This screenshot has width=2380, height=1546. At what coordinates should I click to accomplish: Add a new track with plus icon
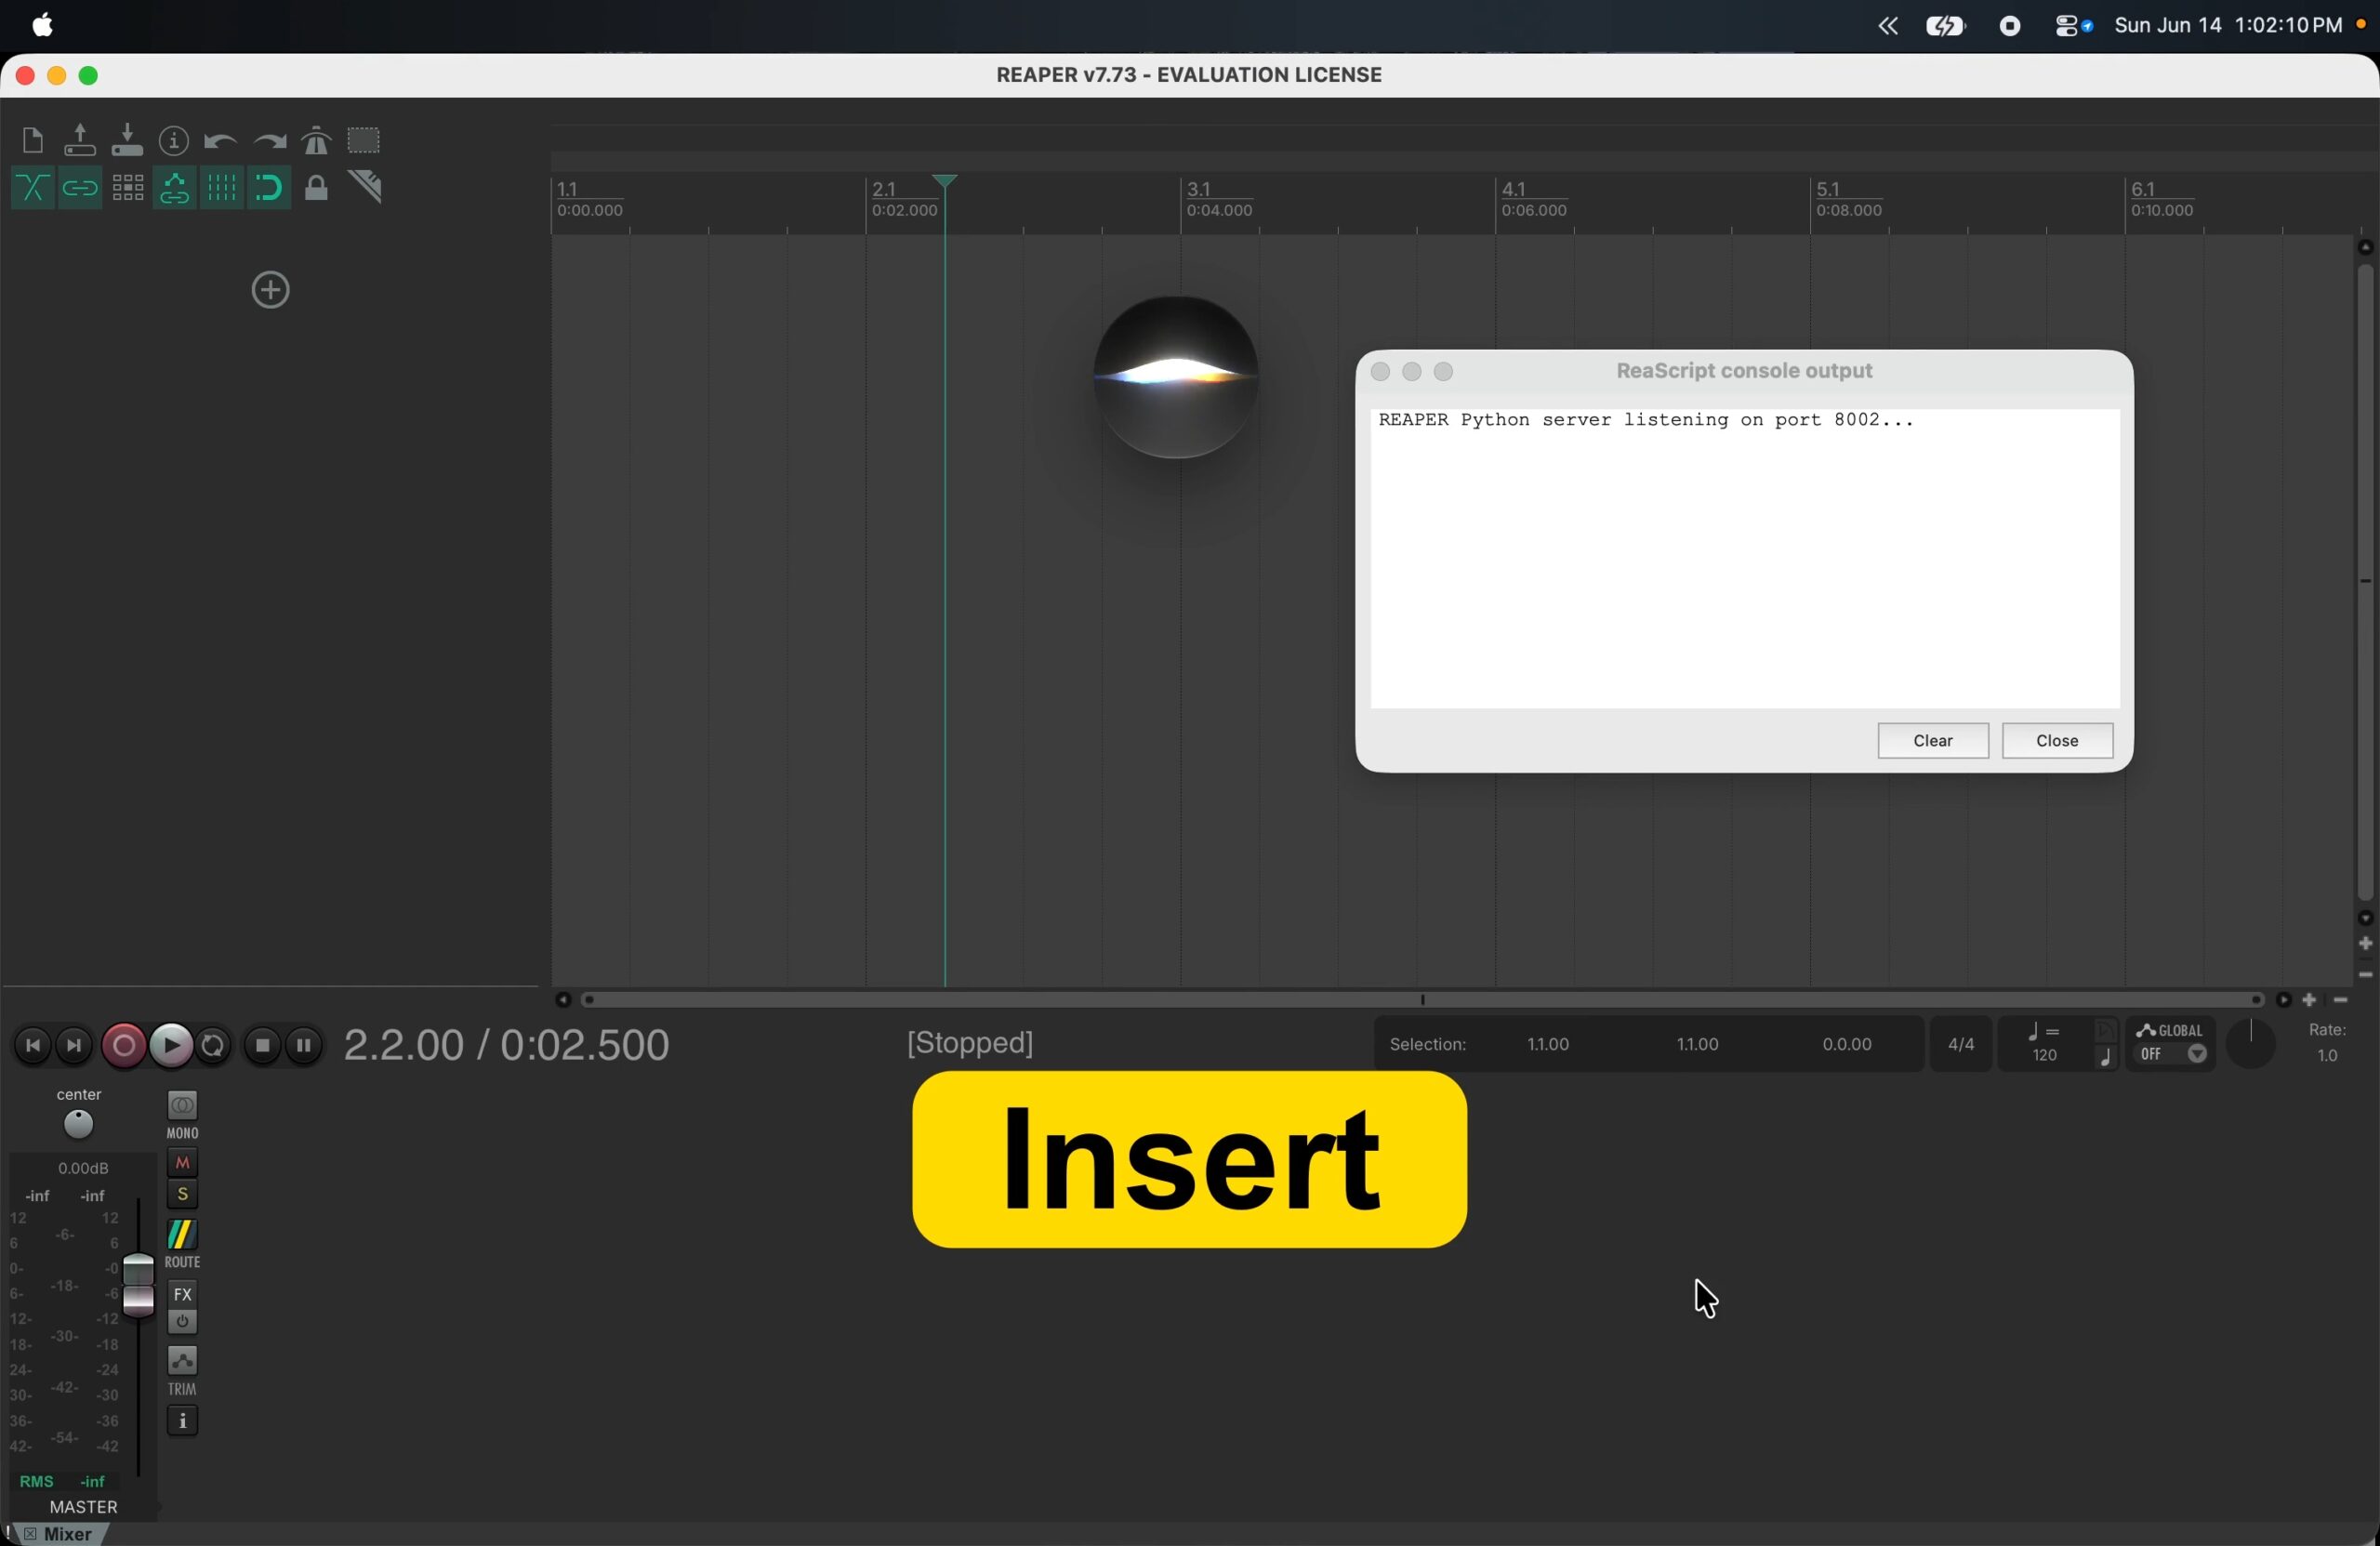pyautogui.click(x=271, y=291)
